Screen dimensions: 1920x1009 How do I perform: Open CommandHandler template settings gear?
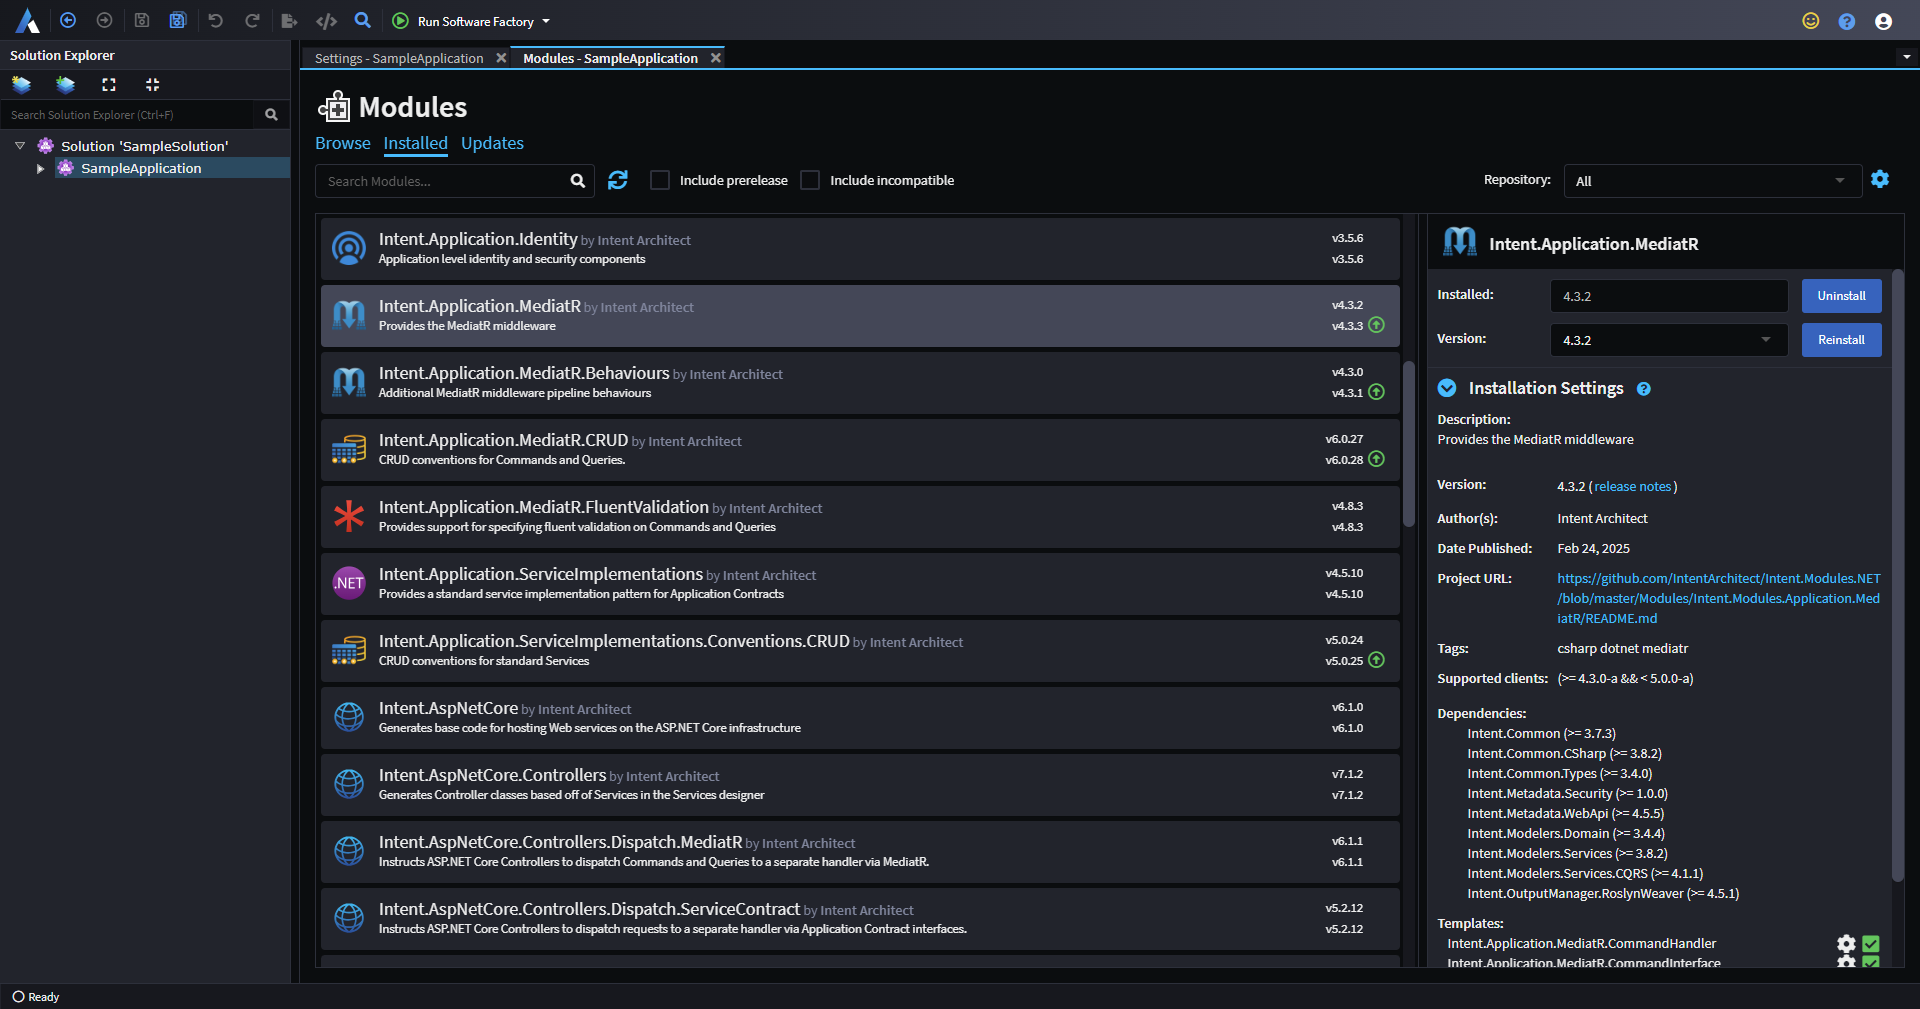1846,943
